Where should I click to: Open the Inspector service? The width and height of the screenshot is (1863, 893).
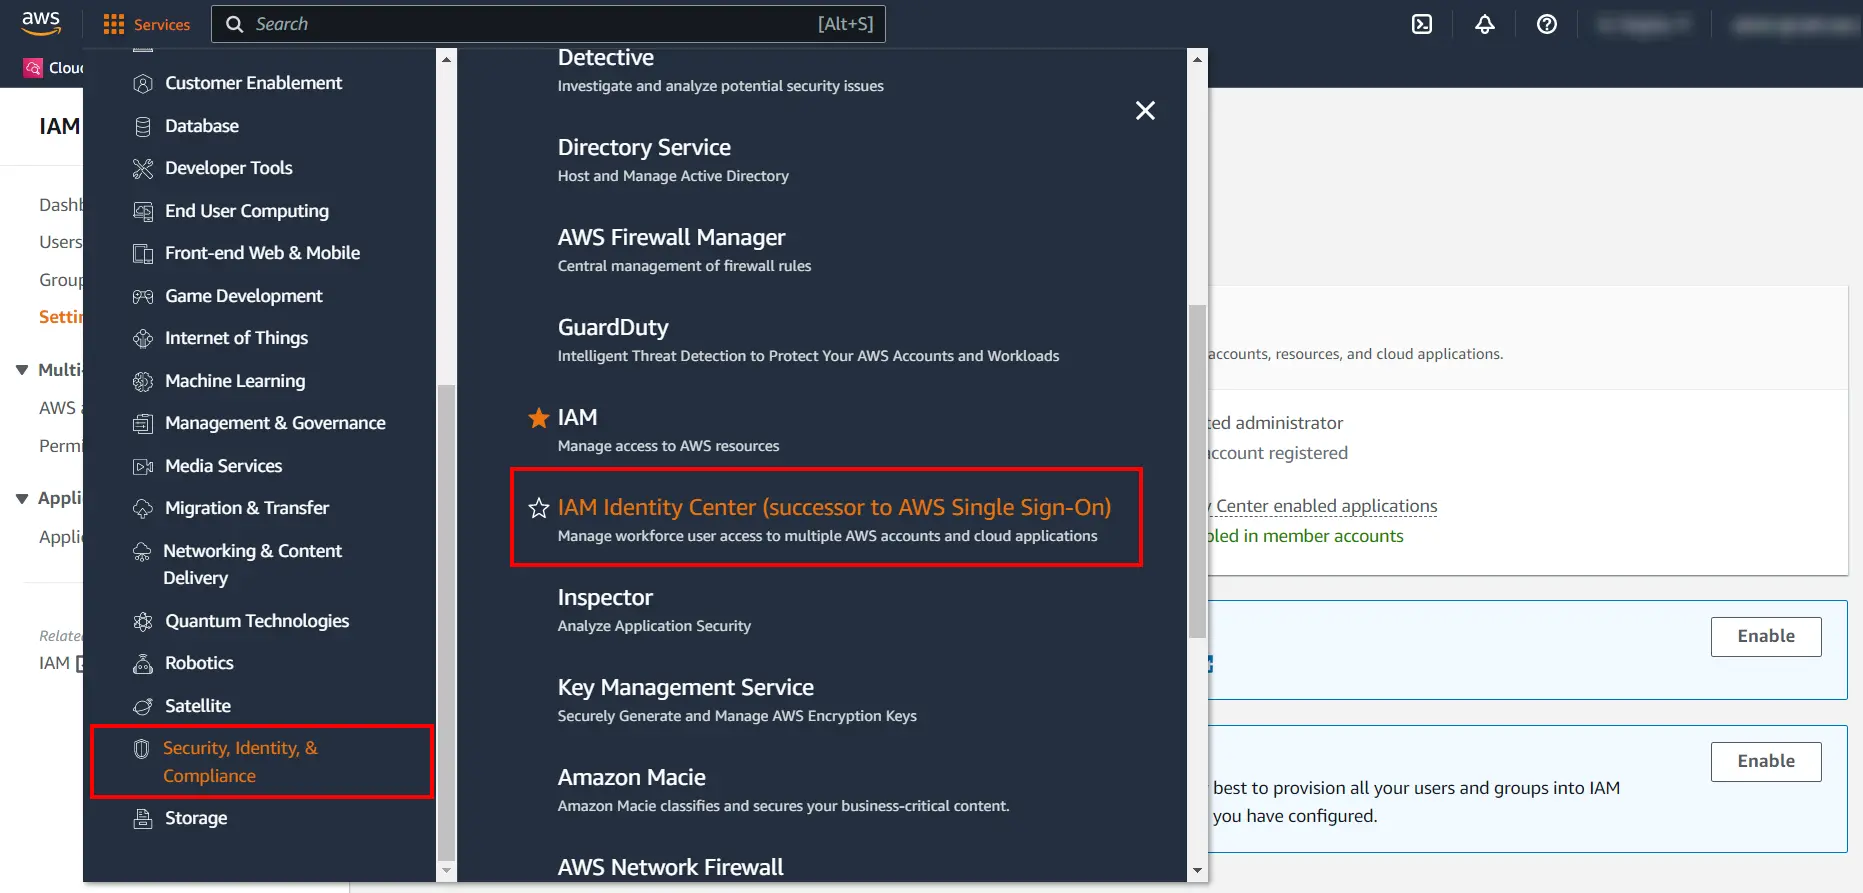(x=605, y=598)
